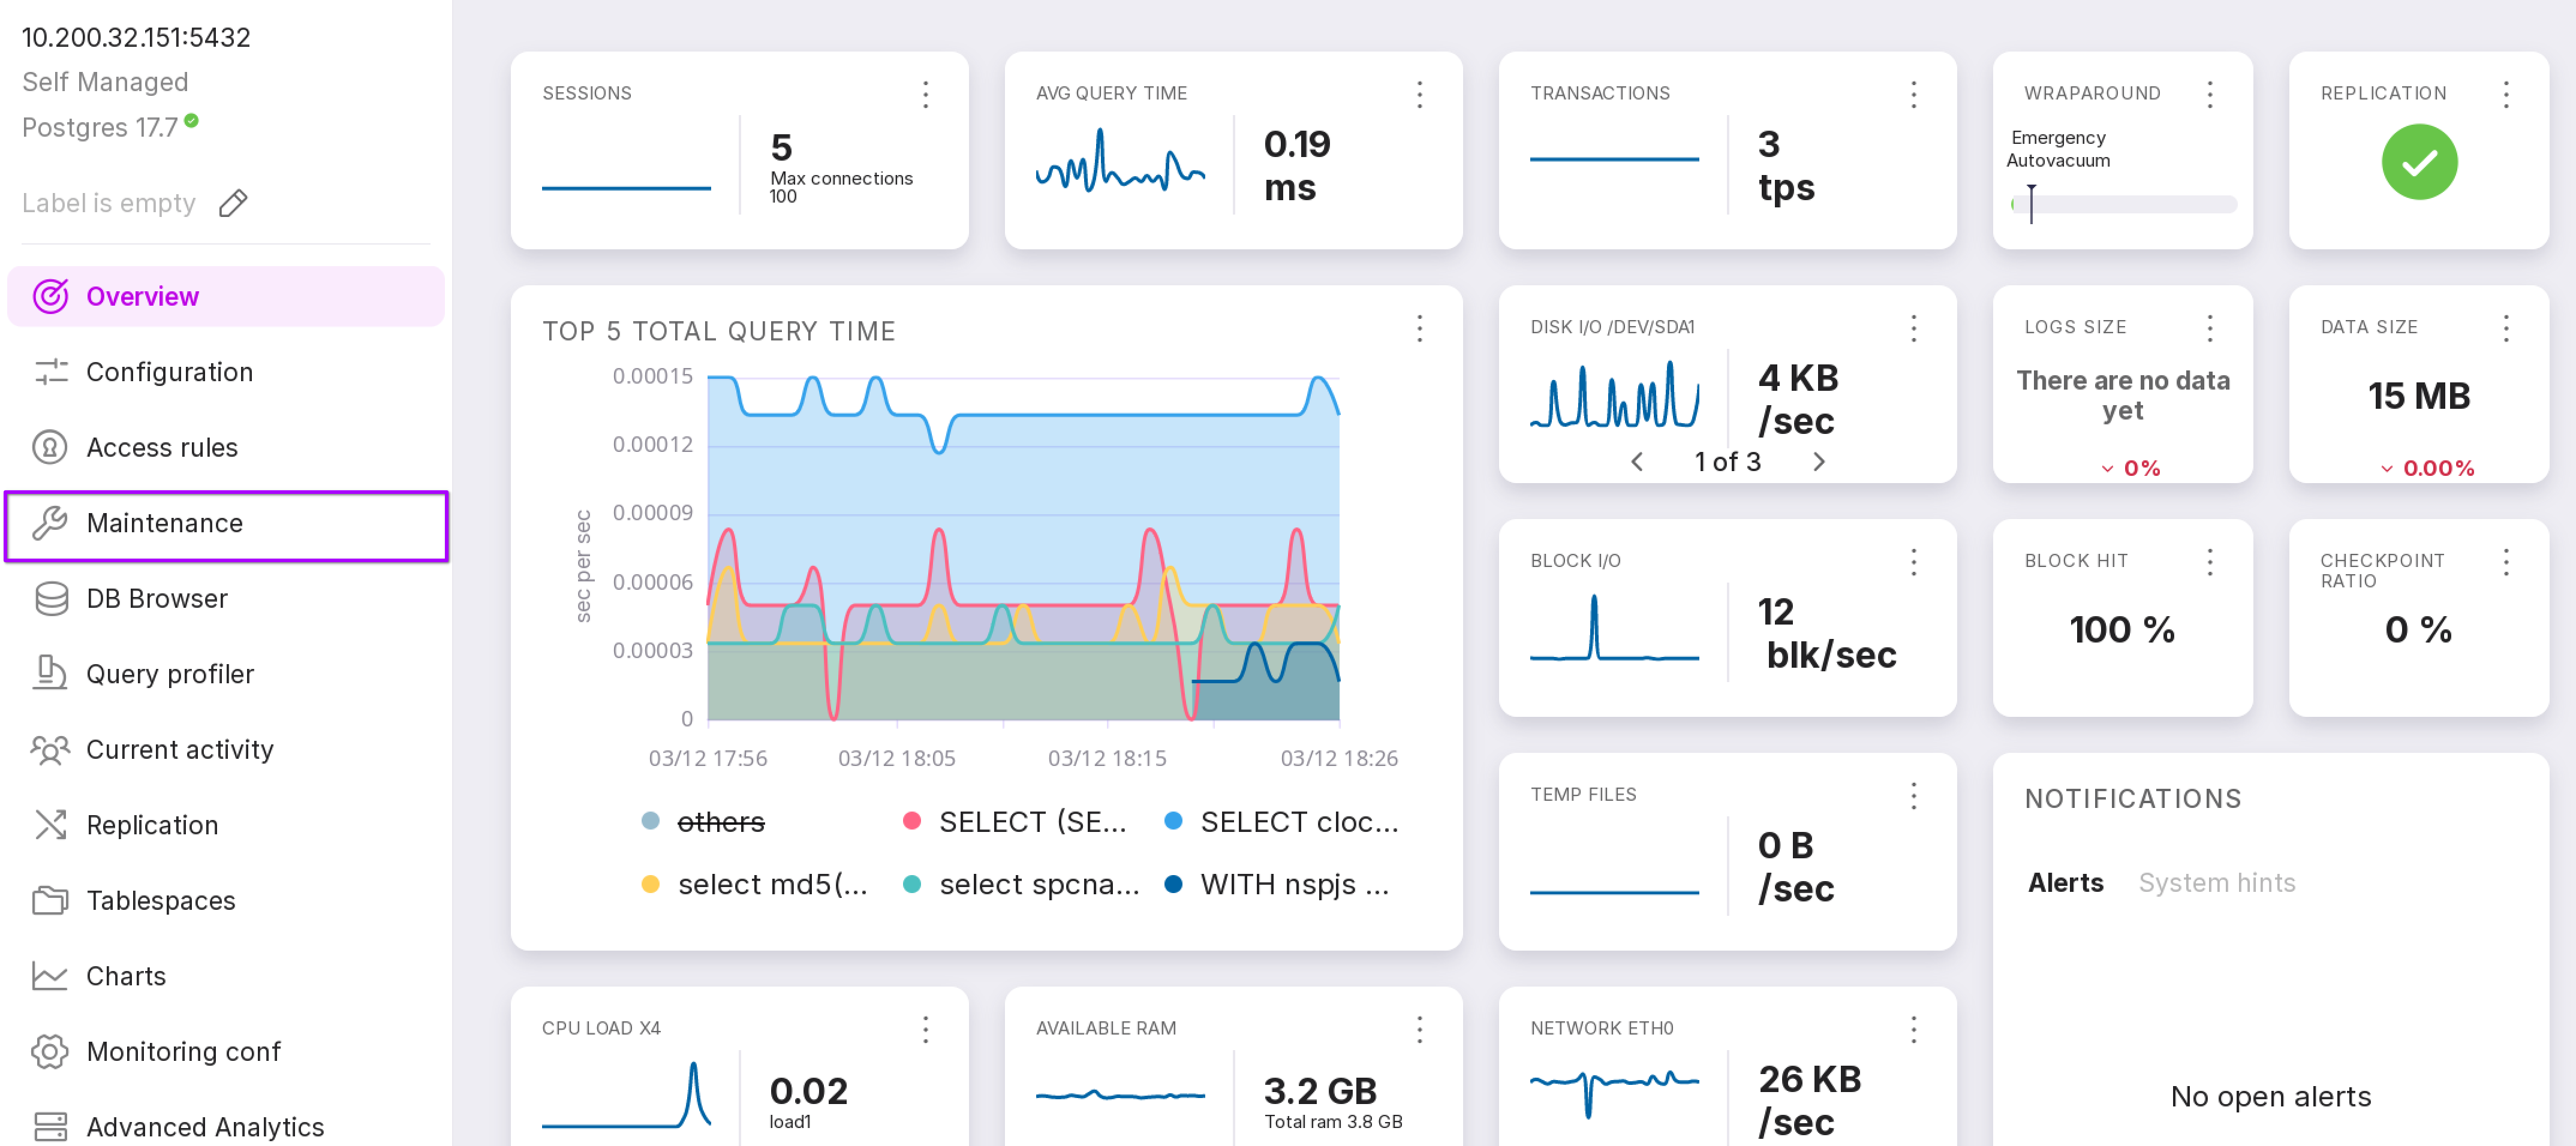Click the Access rules lock icon
The image size is (2576, 1146).
pyautogui.click(x=50, y=447)
